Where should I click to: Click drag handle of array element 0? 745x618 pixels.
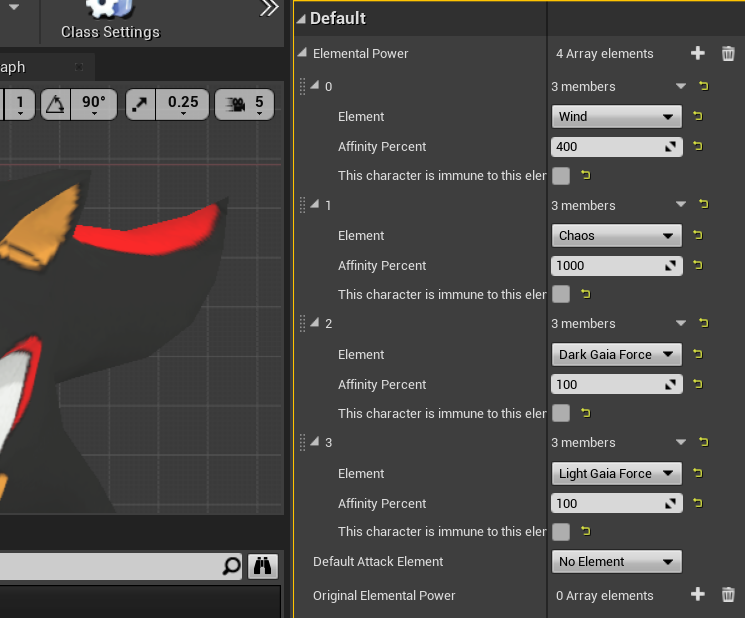[x=302, y=86]
